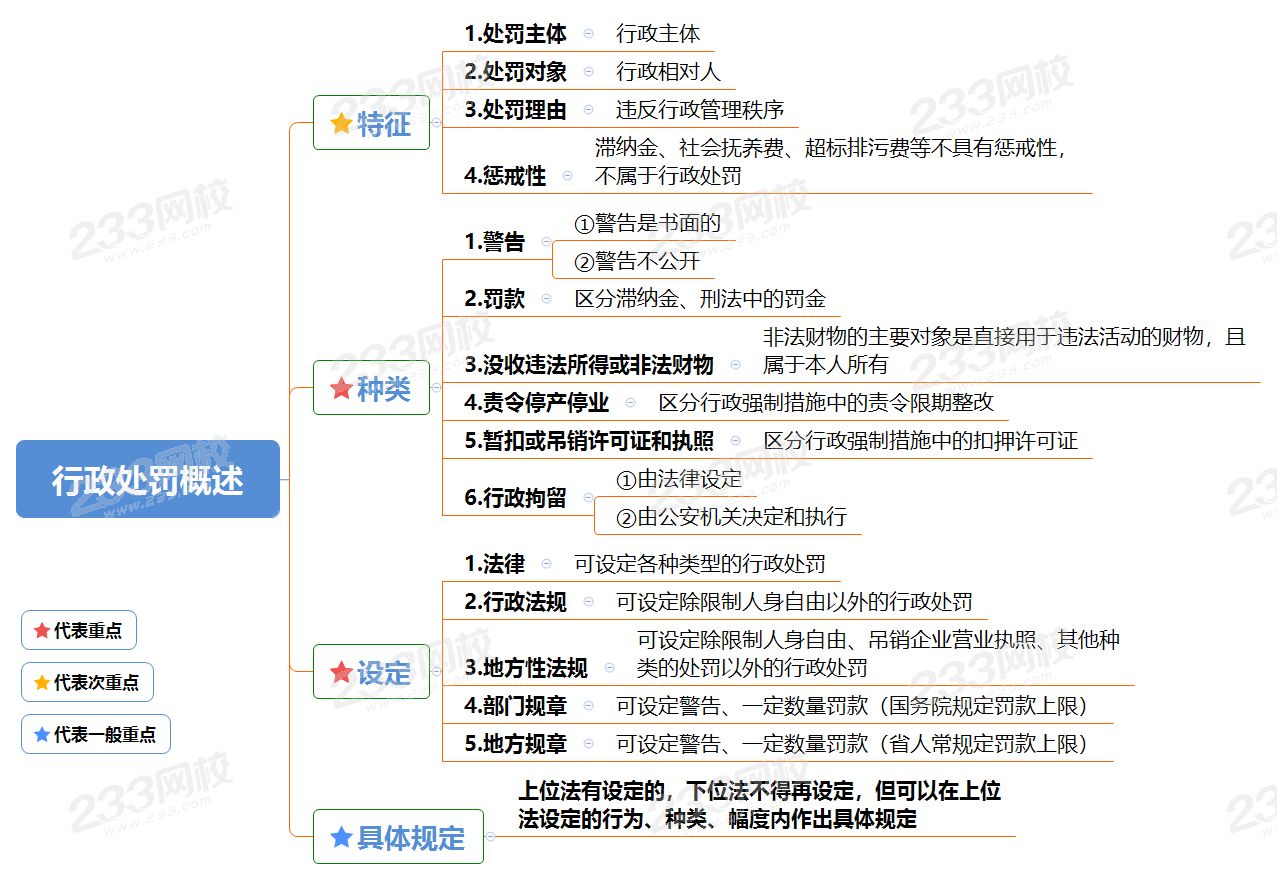Select the 3.处罚理由 subtopic

point(515,109)
